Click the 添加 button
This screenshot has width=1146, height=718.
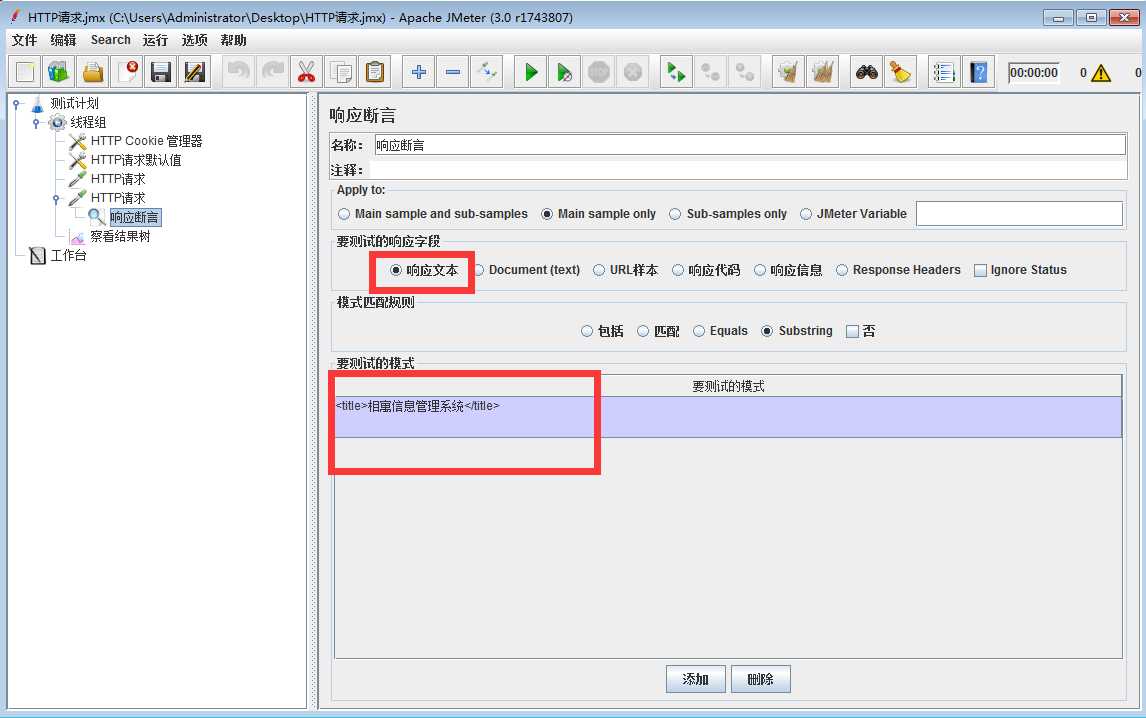coord(696,679)
